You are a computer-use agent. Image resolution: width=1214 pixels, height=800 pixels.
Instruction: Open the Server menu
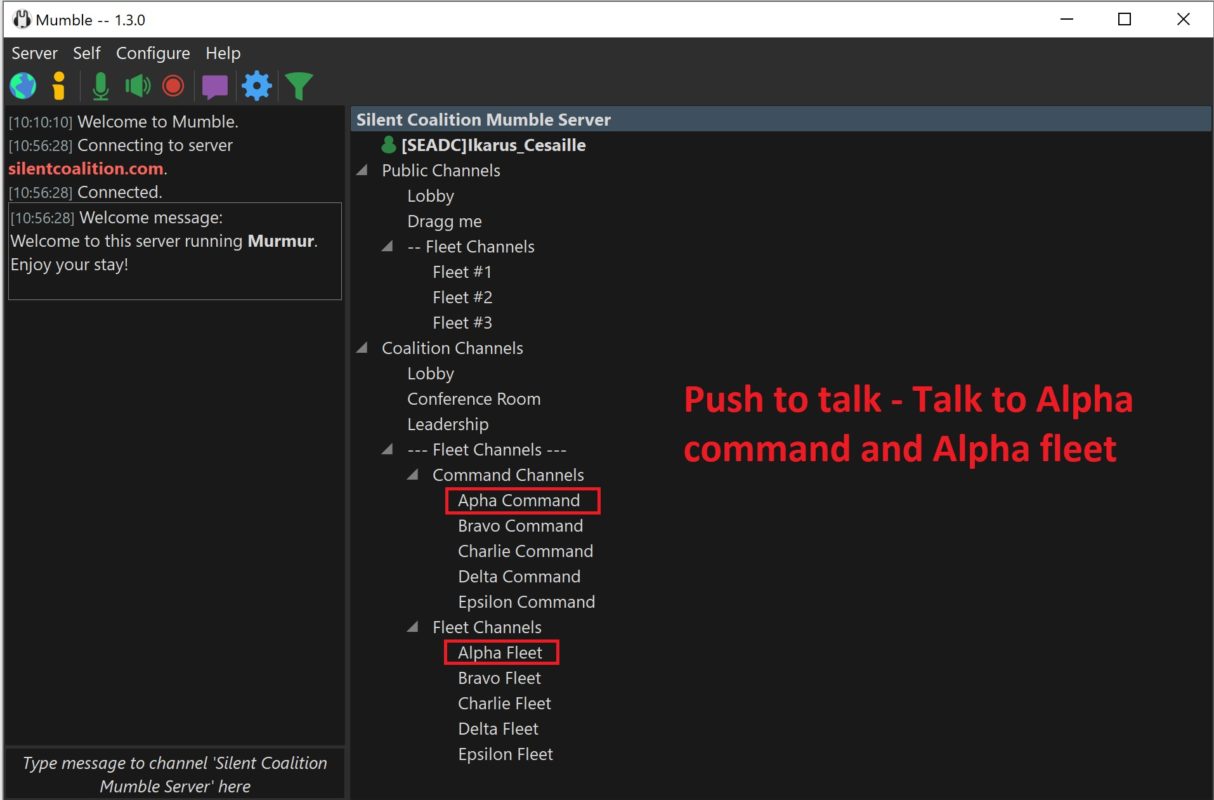[34, 53]
